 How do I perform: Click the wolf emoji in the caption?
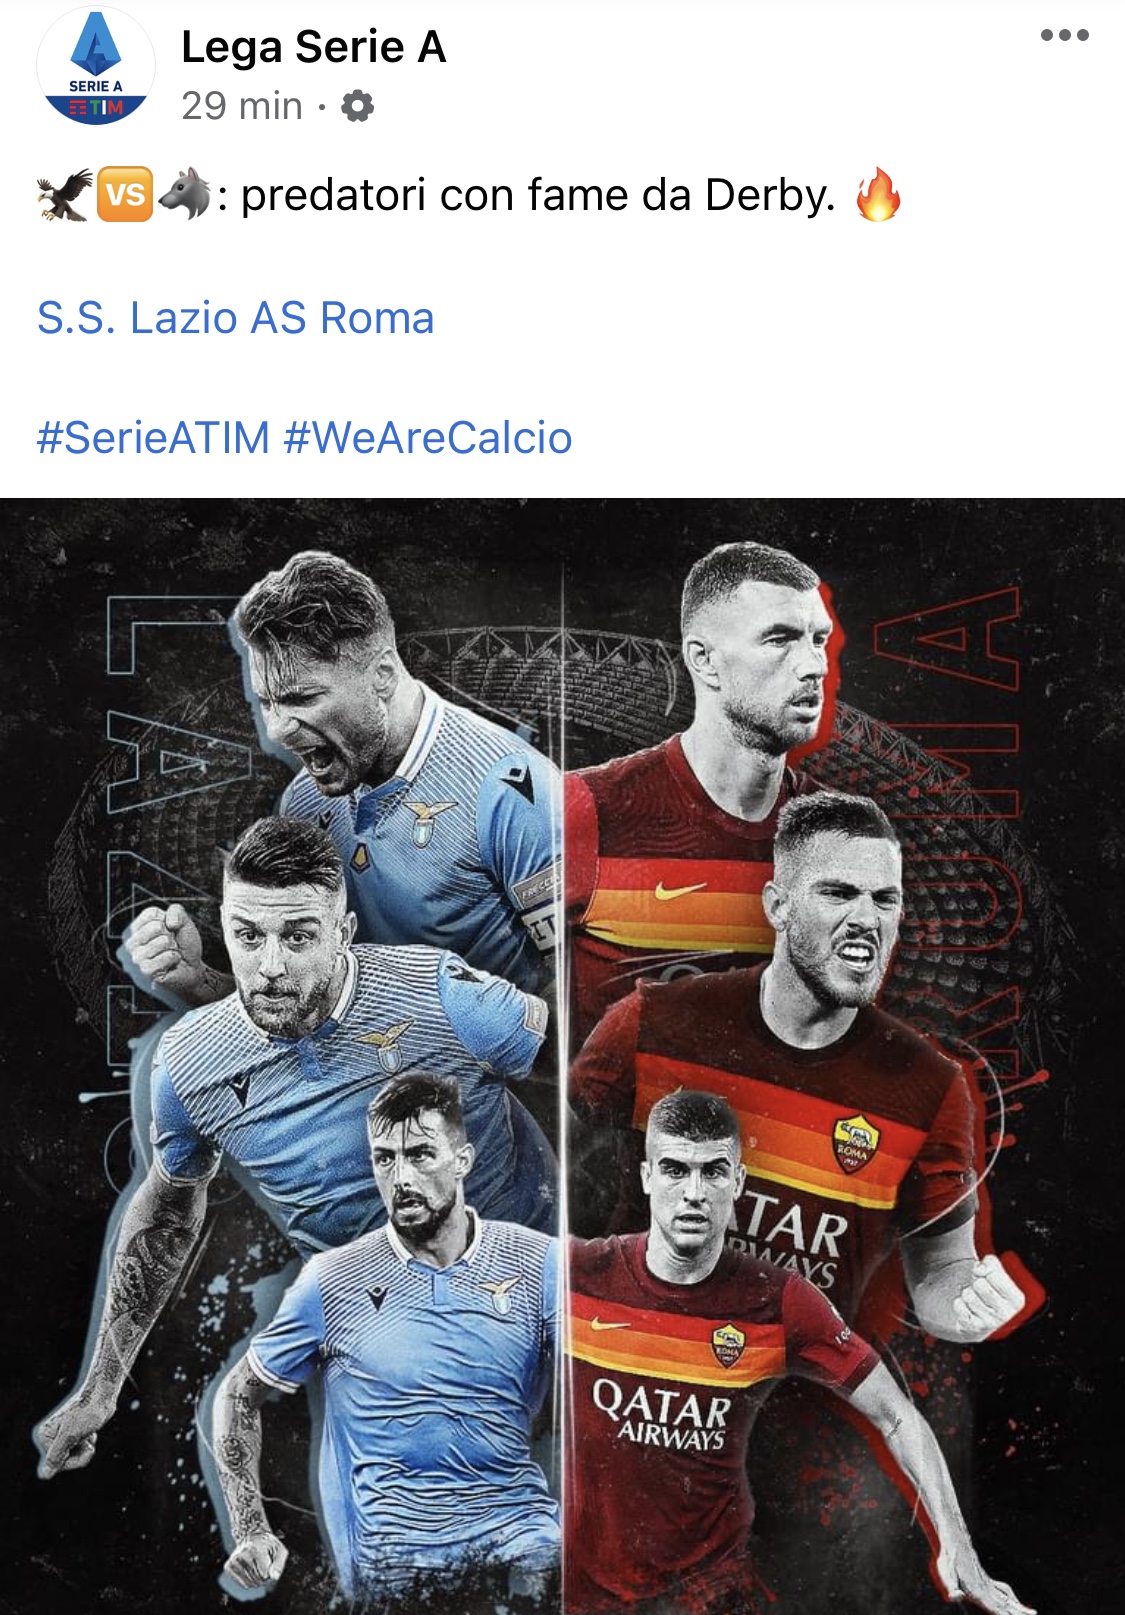point(184,195)
